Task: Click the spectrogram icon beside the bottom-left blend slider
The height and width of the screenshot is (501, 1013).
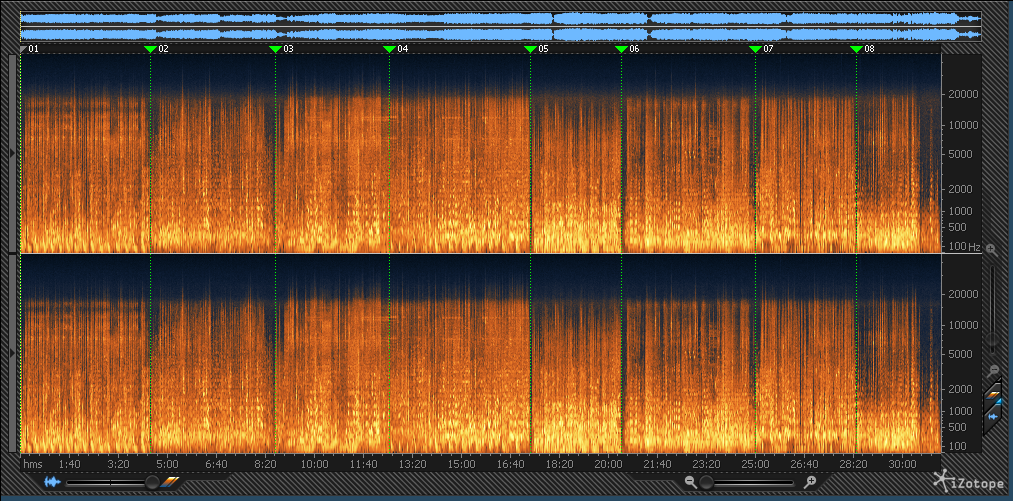Action: [171, 482]
